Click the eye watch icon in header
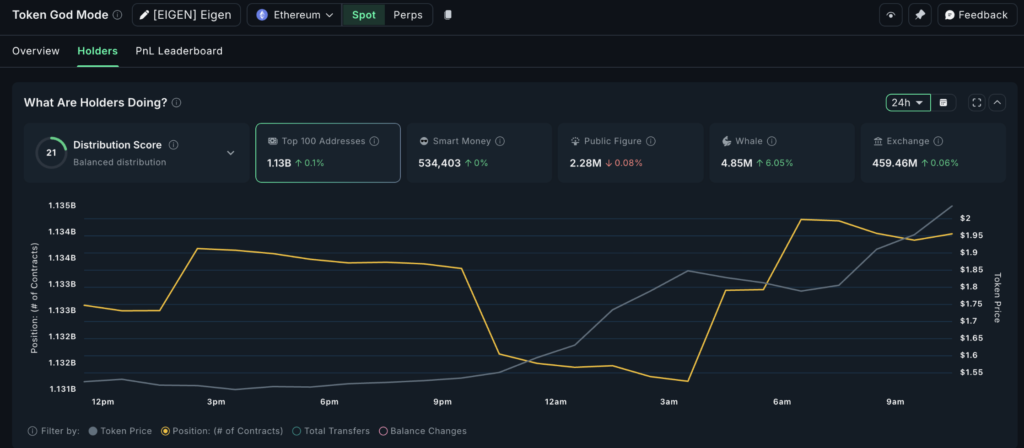This screenshot has width=1024, height=448. click(x=890, y=15)
